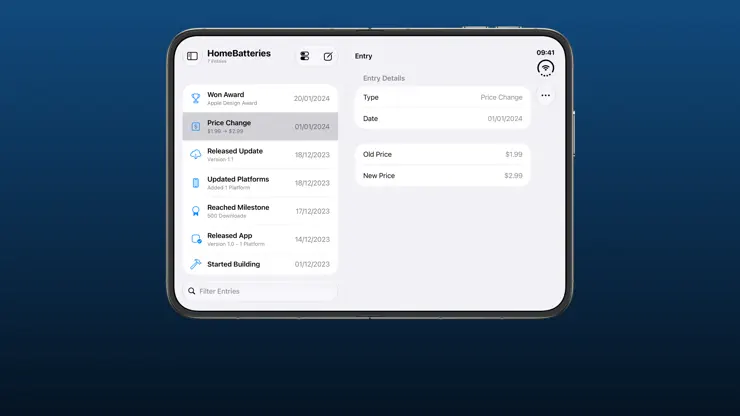Click the 500 Downloads subtitle
Viewport: 740px width, 416px height.
tap(227, 216)
